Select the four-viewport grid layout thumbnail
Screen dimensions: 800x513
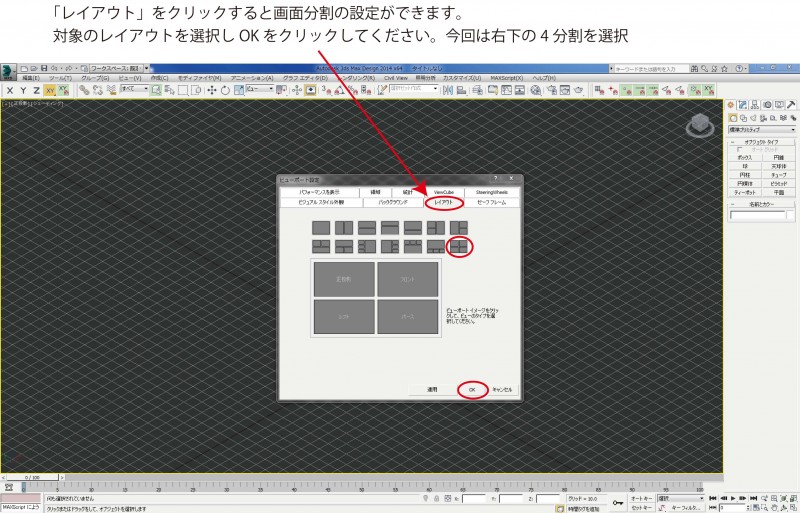pos(459,245)
